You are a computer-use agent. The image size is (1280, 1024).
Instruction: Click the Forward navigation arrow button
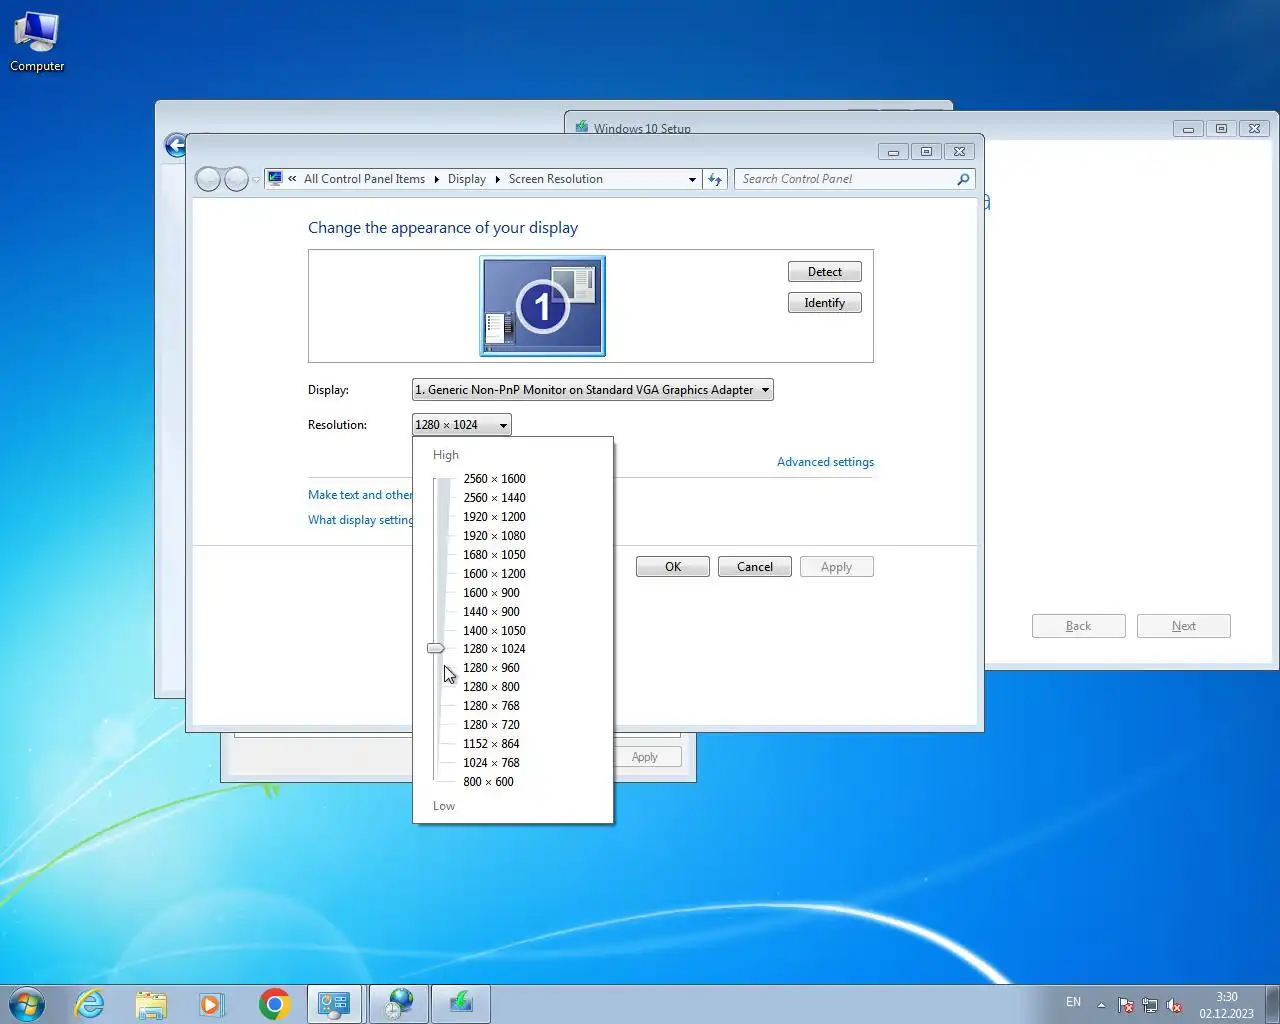point(236,179)
